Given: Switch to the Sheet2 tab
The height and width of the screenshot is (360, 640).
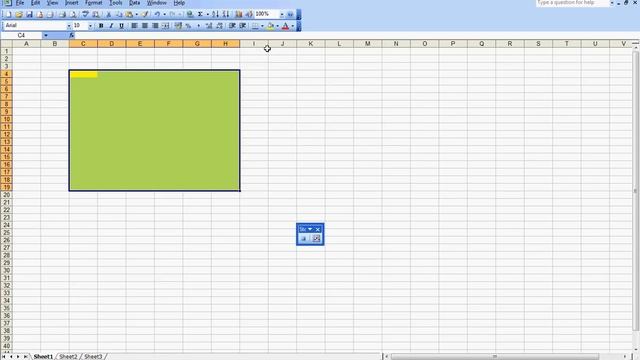Looking at the screenshot, I should 68,357.
